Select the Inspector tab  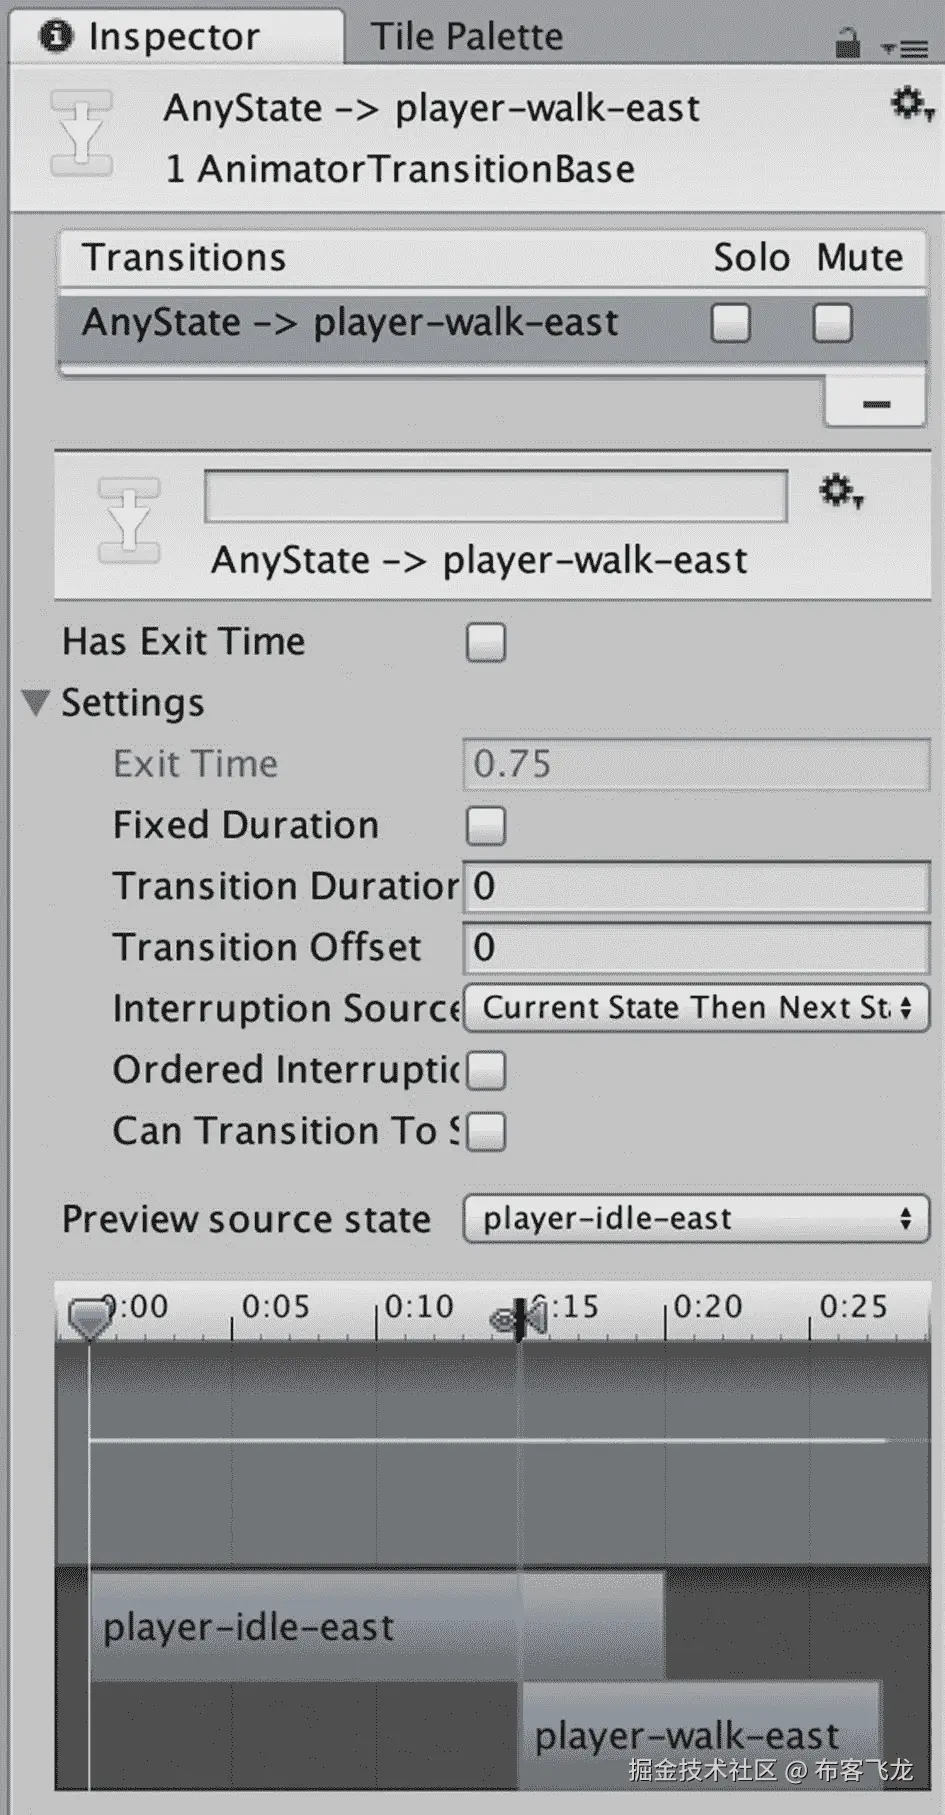coord(177,36)
